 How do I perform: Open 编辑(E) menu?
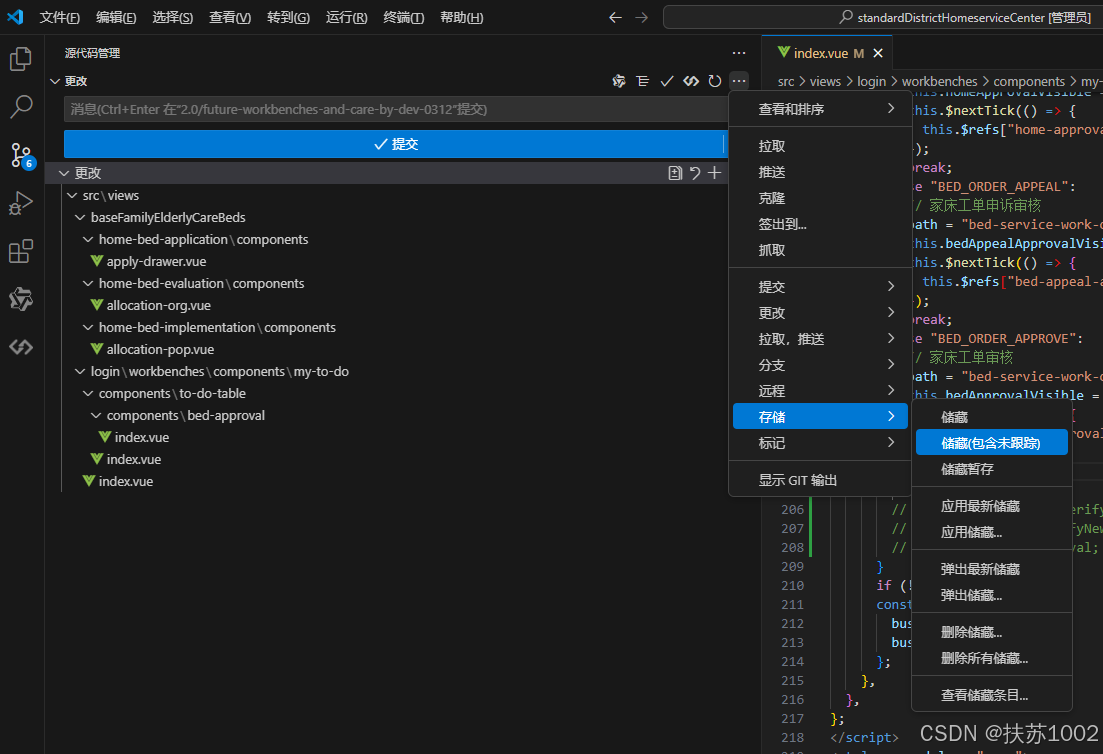point(116,18)
